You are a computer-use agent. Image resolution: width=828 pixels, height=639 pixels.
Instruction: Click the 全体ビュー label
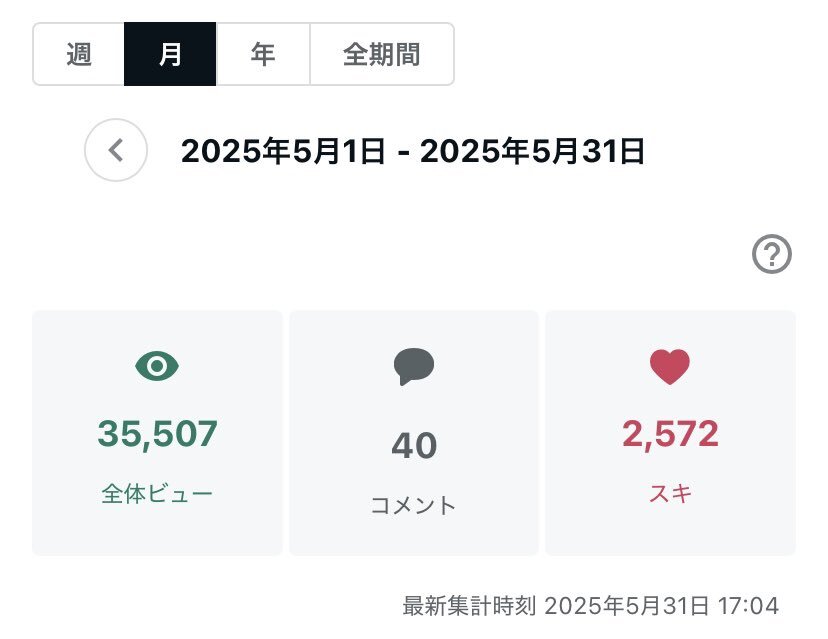157,494
